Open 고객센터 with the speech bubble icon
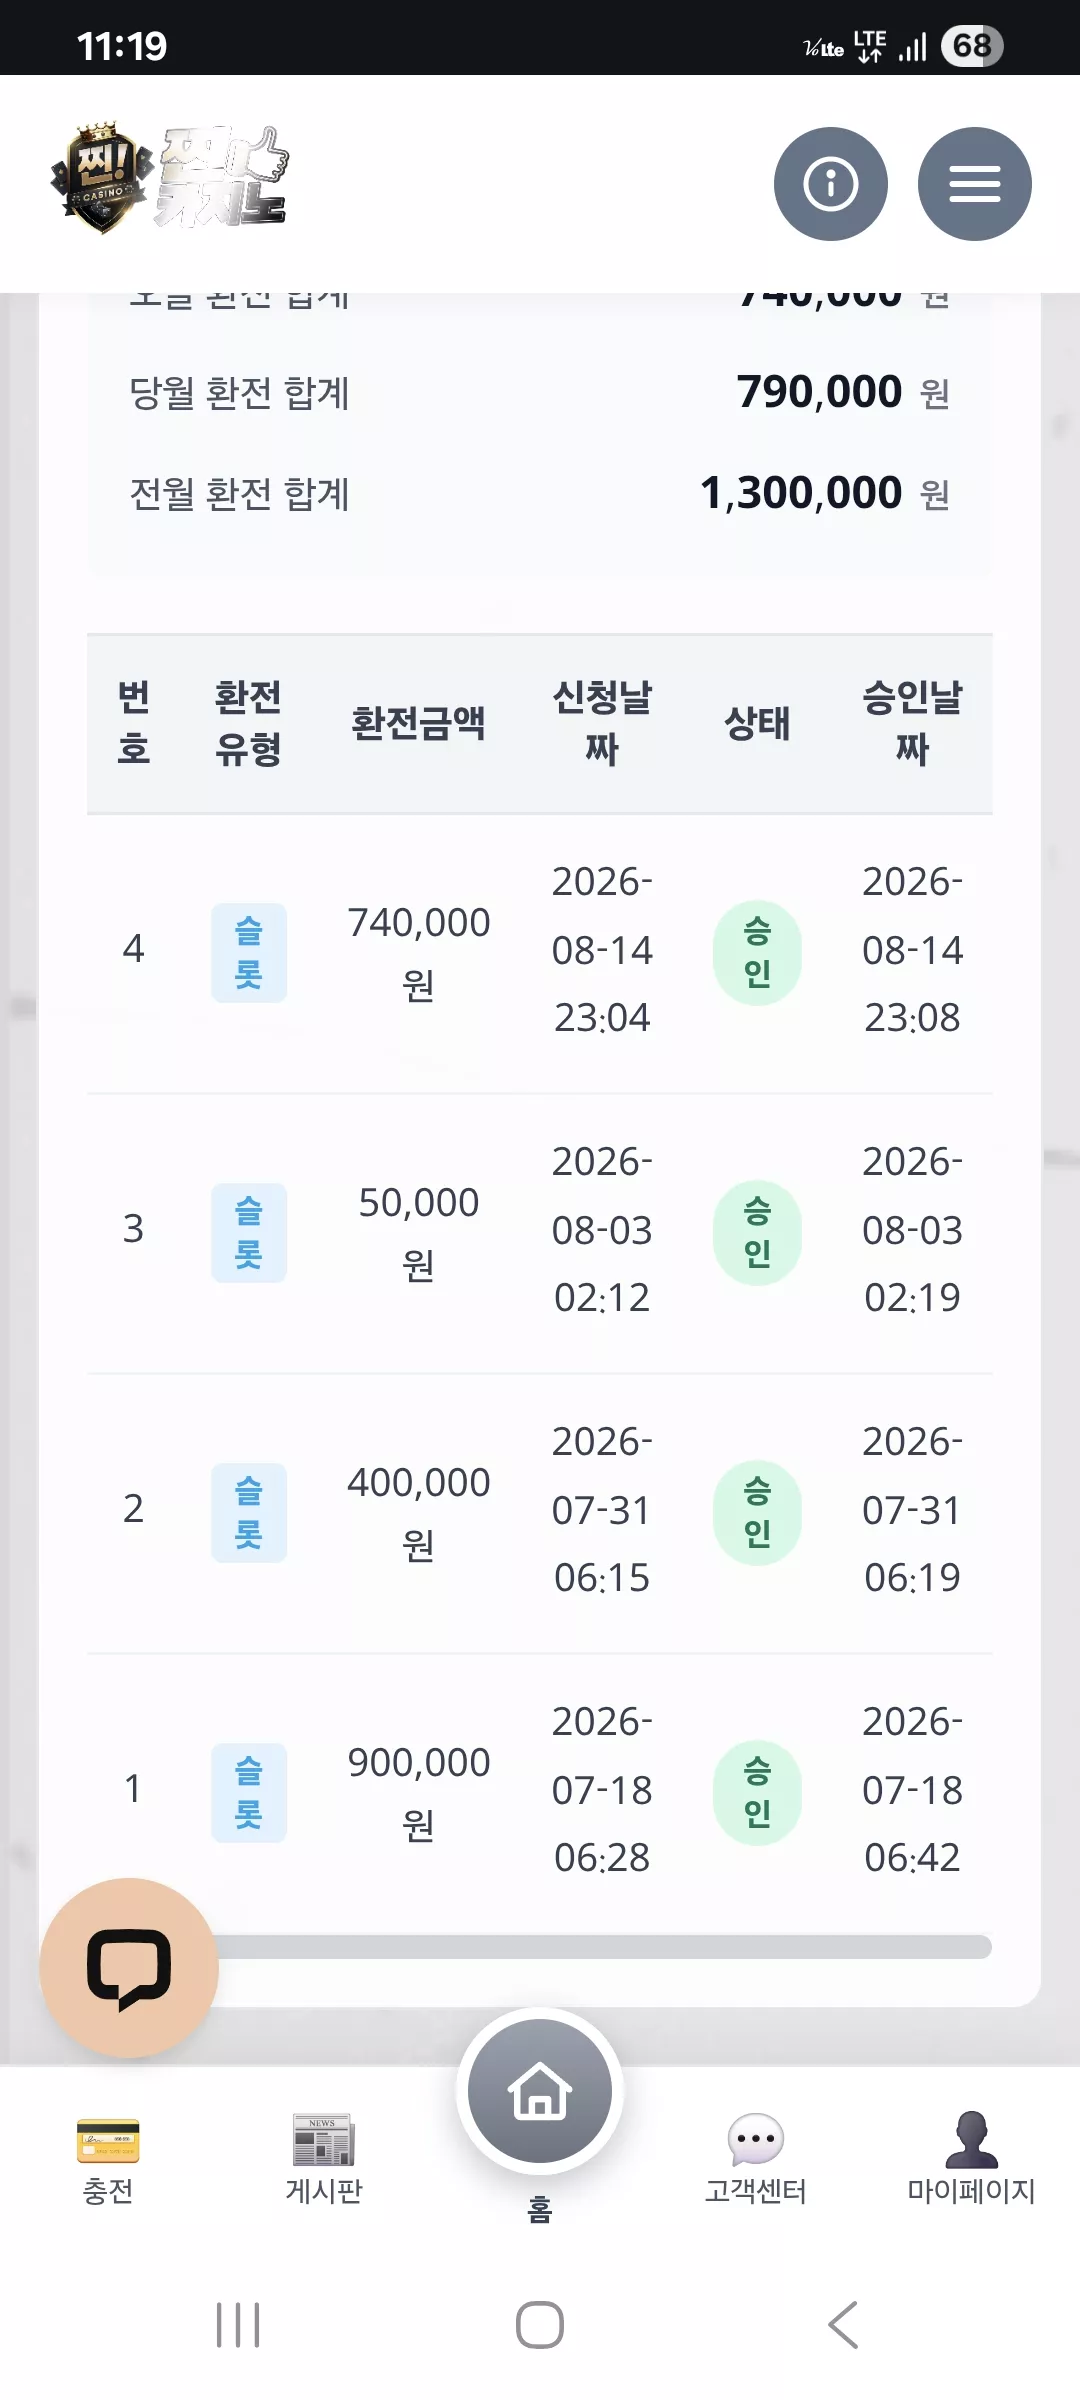Viewport: 1080px width, 2400px height. pos(756,2160)
